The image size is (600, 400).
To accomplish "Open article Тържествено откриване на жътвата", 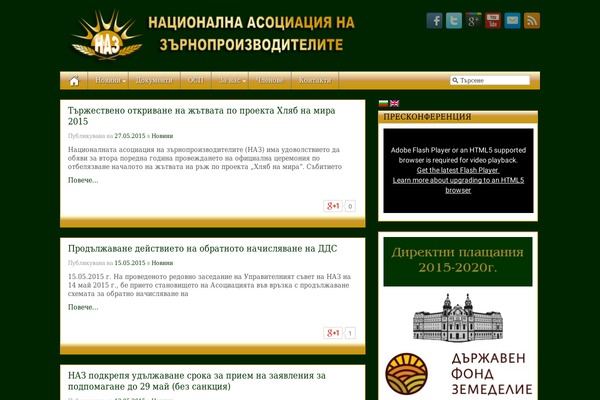I will [202, 116].
